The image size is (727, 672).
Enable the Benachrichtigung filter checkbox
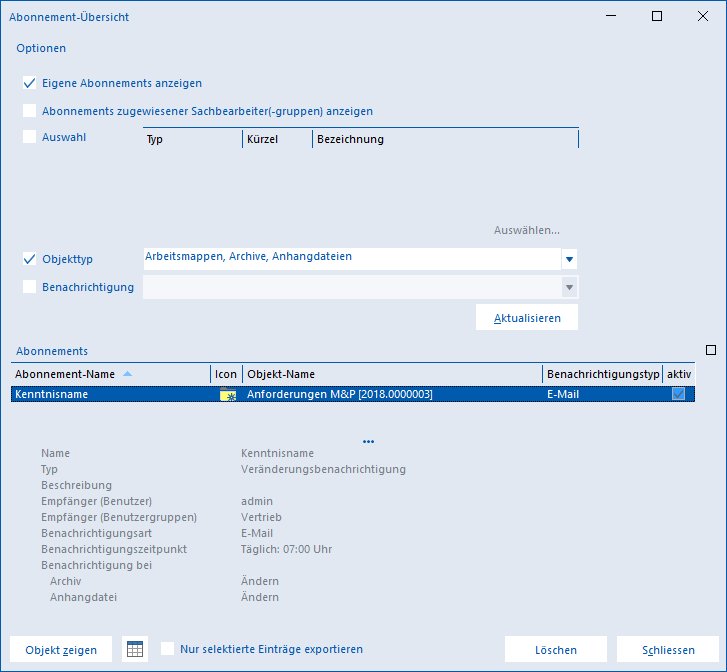pos(29,287)
